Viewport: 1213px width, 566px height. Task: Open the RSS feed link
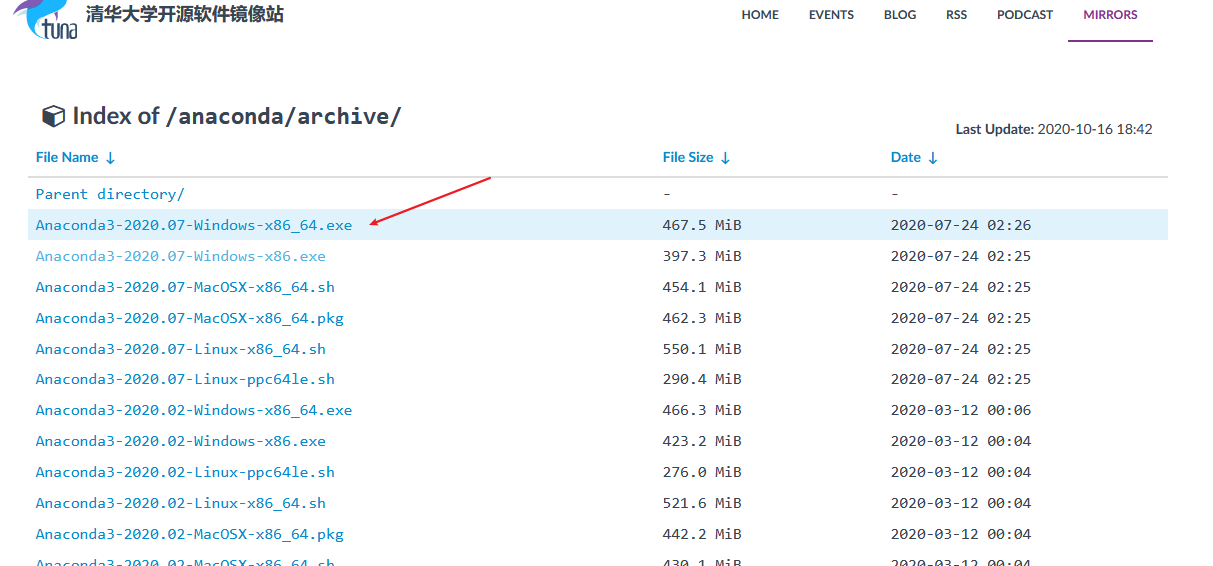(x=956, y=15)
